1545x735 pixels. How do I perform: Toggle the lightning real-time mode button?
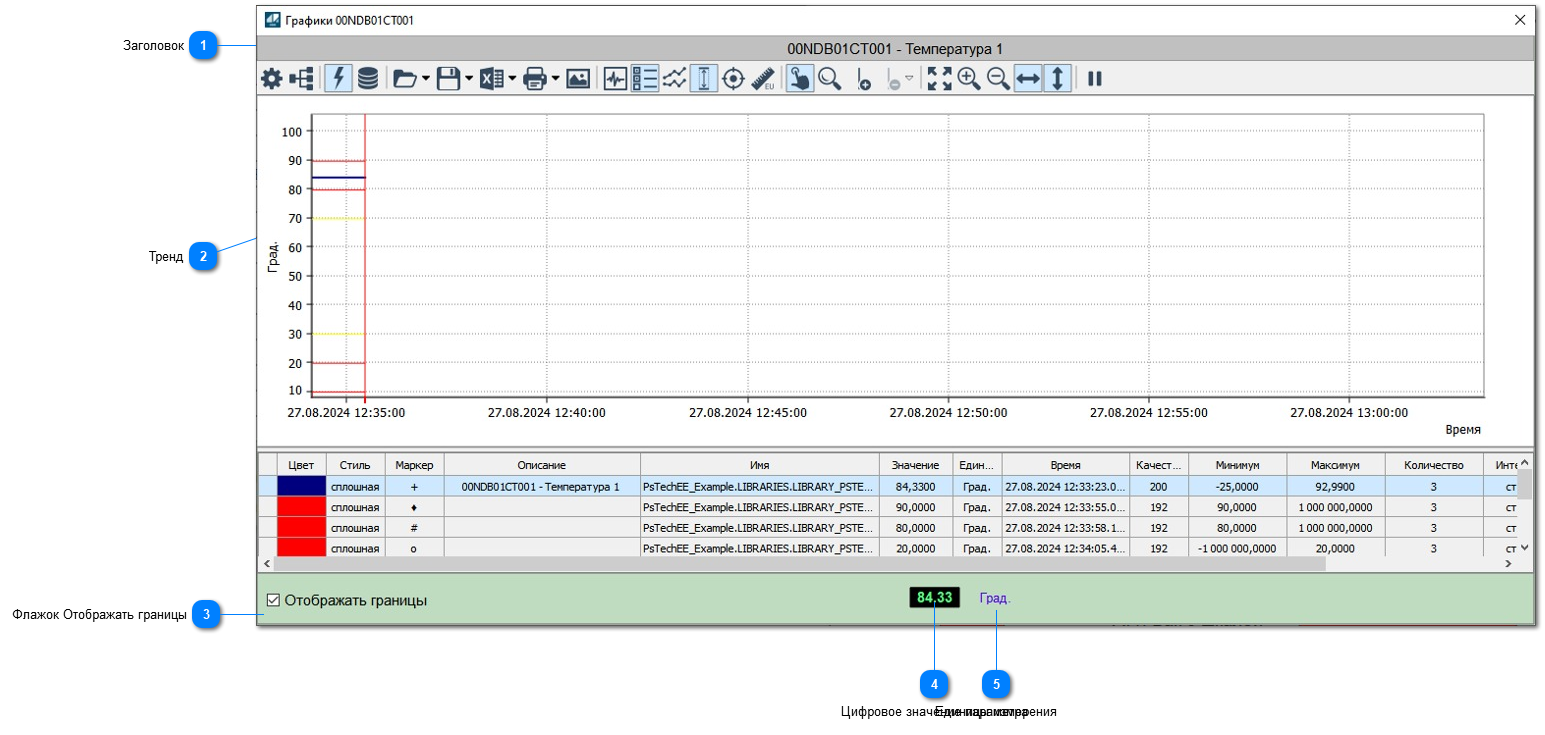(339, 79)
